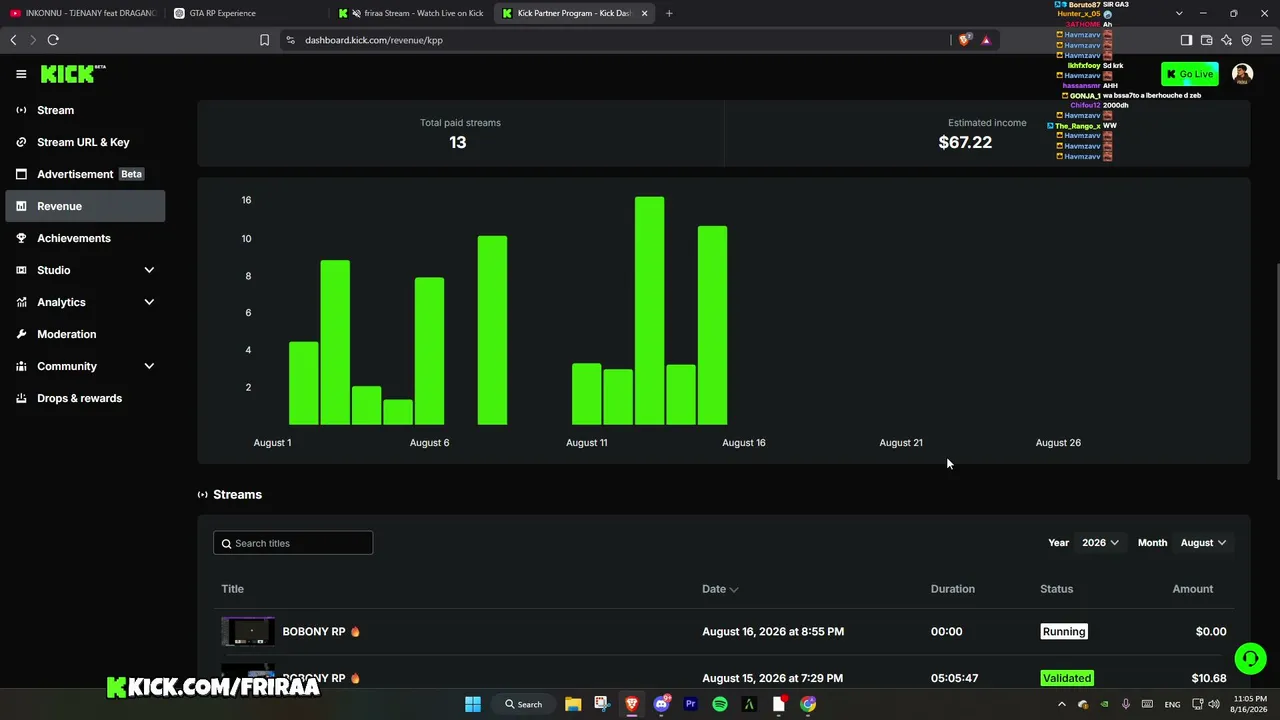This screenshot has height=720, width=1280.
Task: Open Adobe Premiere Pro from the taskbar
Action: 690,704
